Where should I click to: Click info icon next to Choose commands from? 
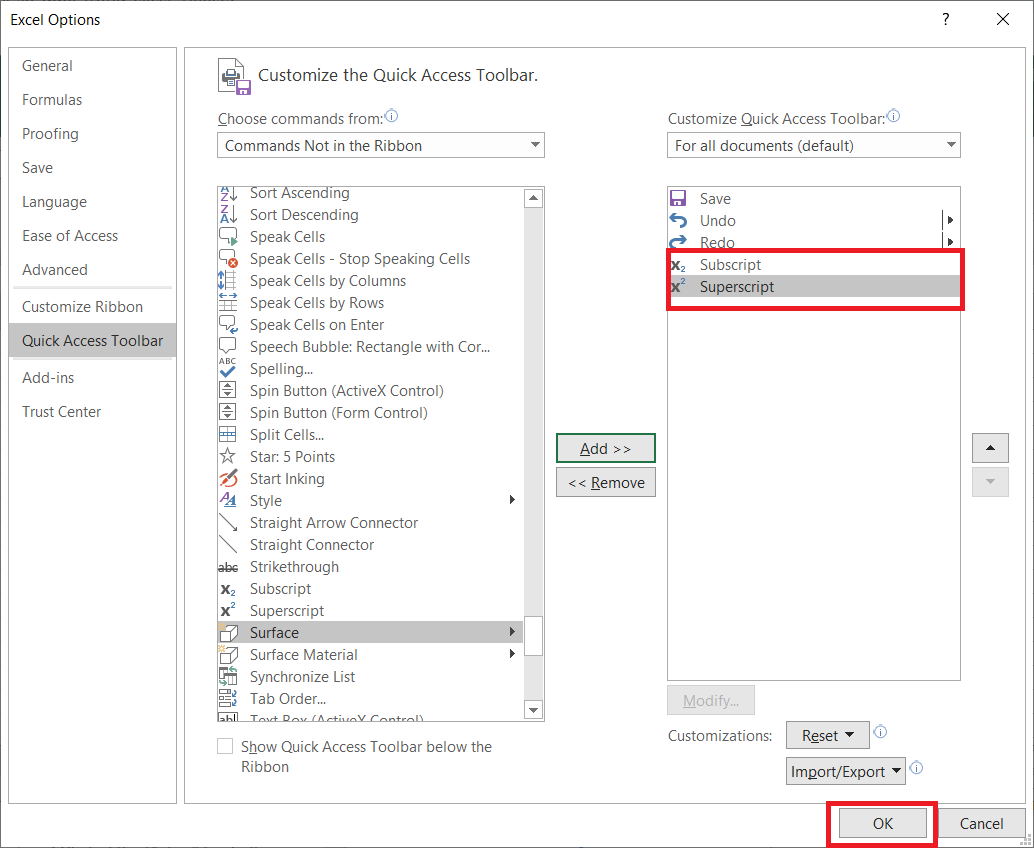(391, 117)
